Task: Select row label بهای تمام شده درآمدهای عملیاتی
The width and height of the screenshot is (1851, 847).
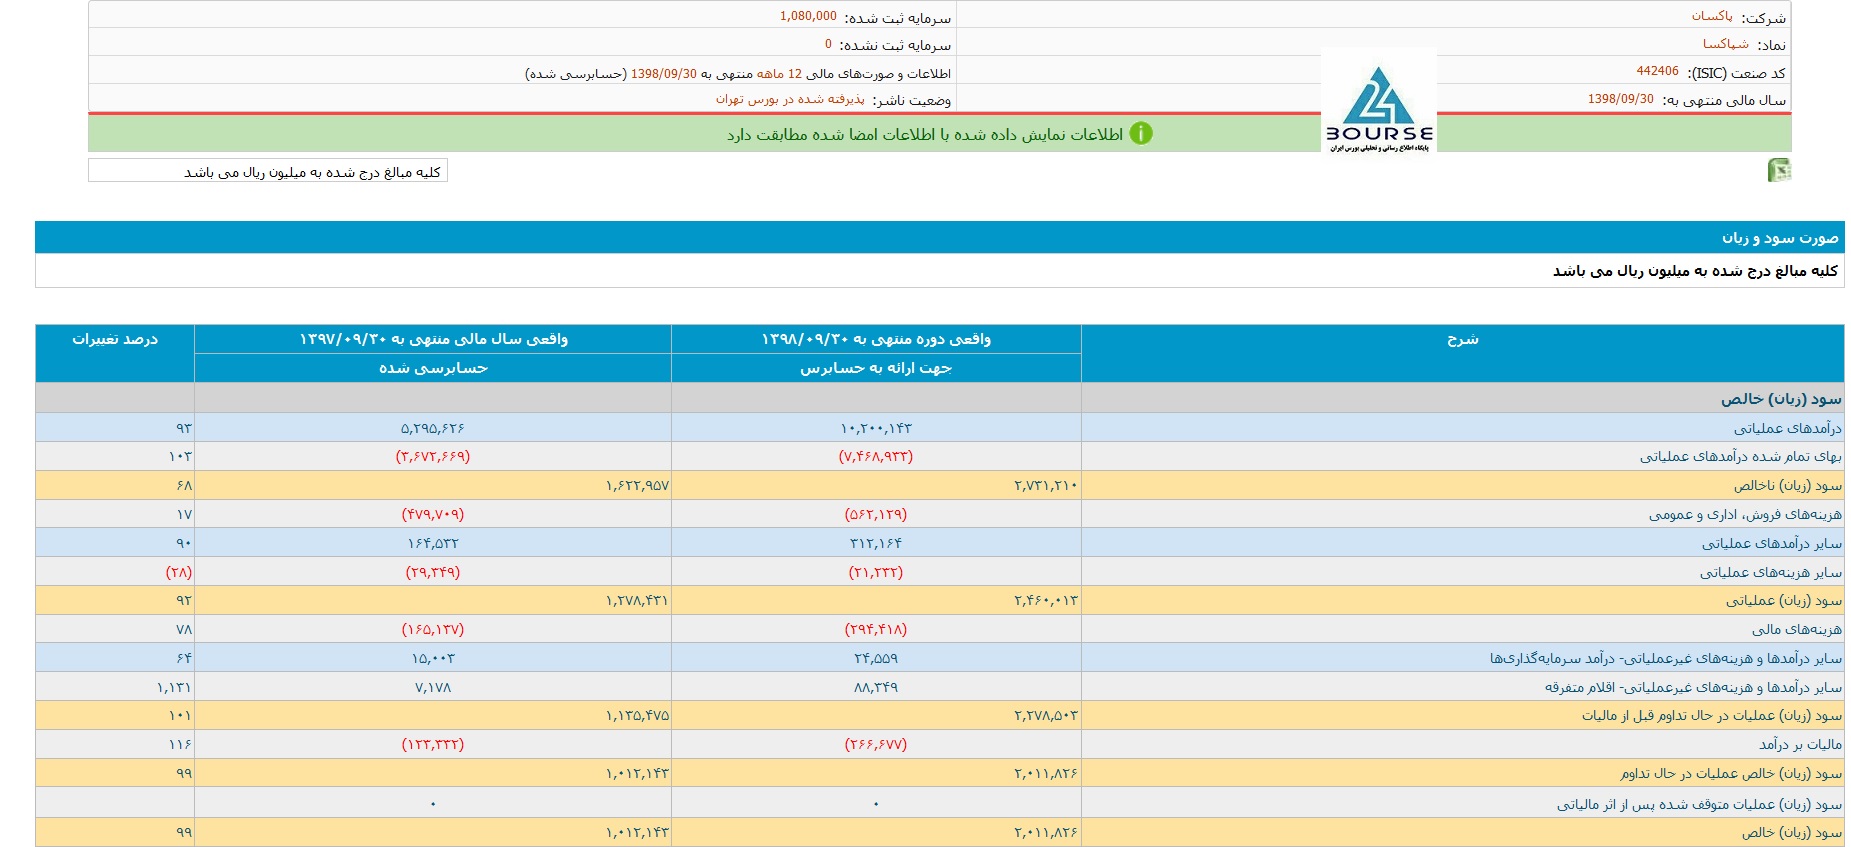Action: (1741, 457)
